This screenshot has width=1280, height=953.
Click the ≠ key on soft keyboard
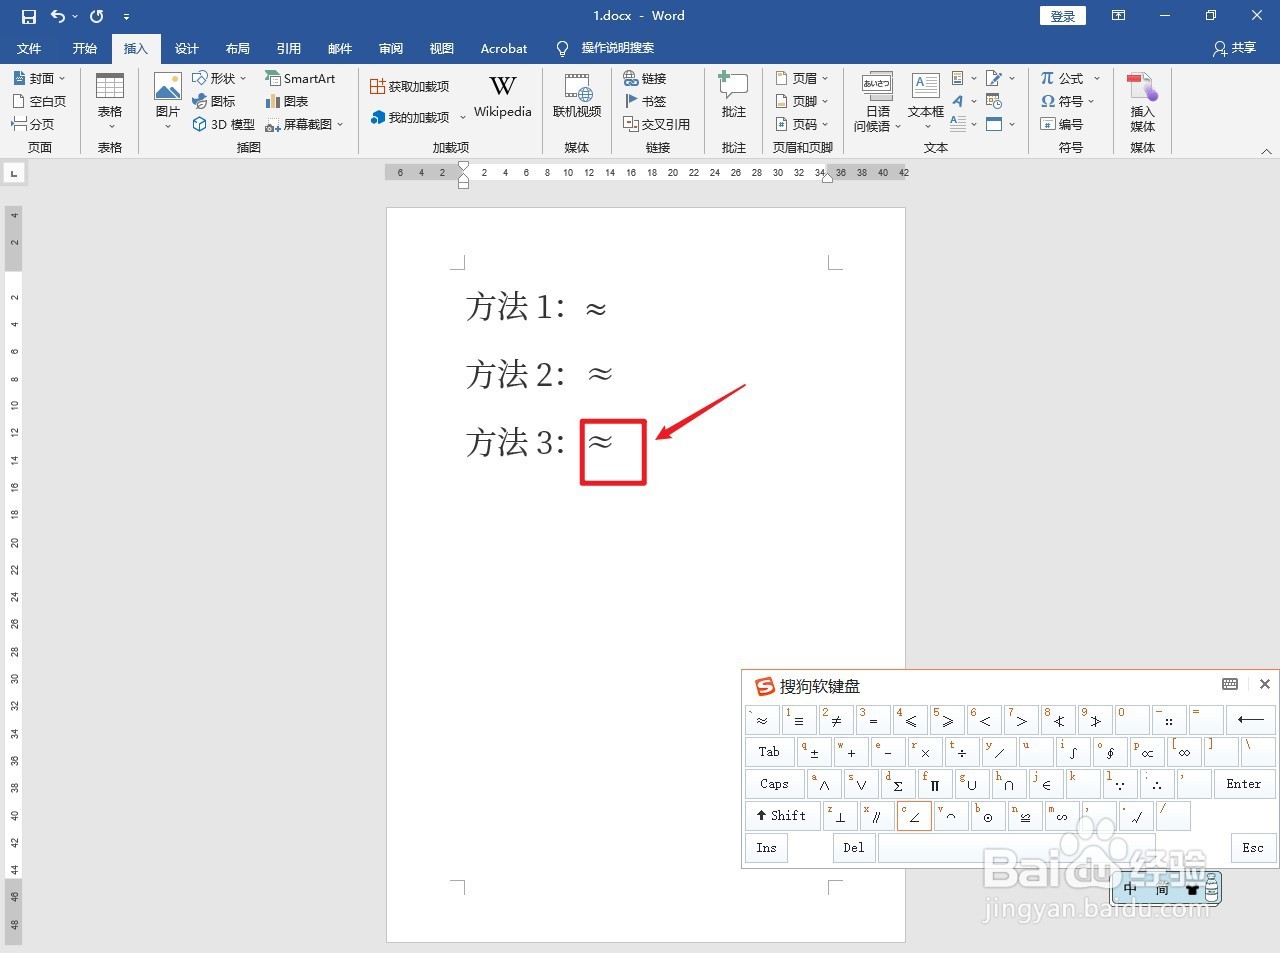[x=836, y=720]
